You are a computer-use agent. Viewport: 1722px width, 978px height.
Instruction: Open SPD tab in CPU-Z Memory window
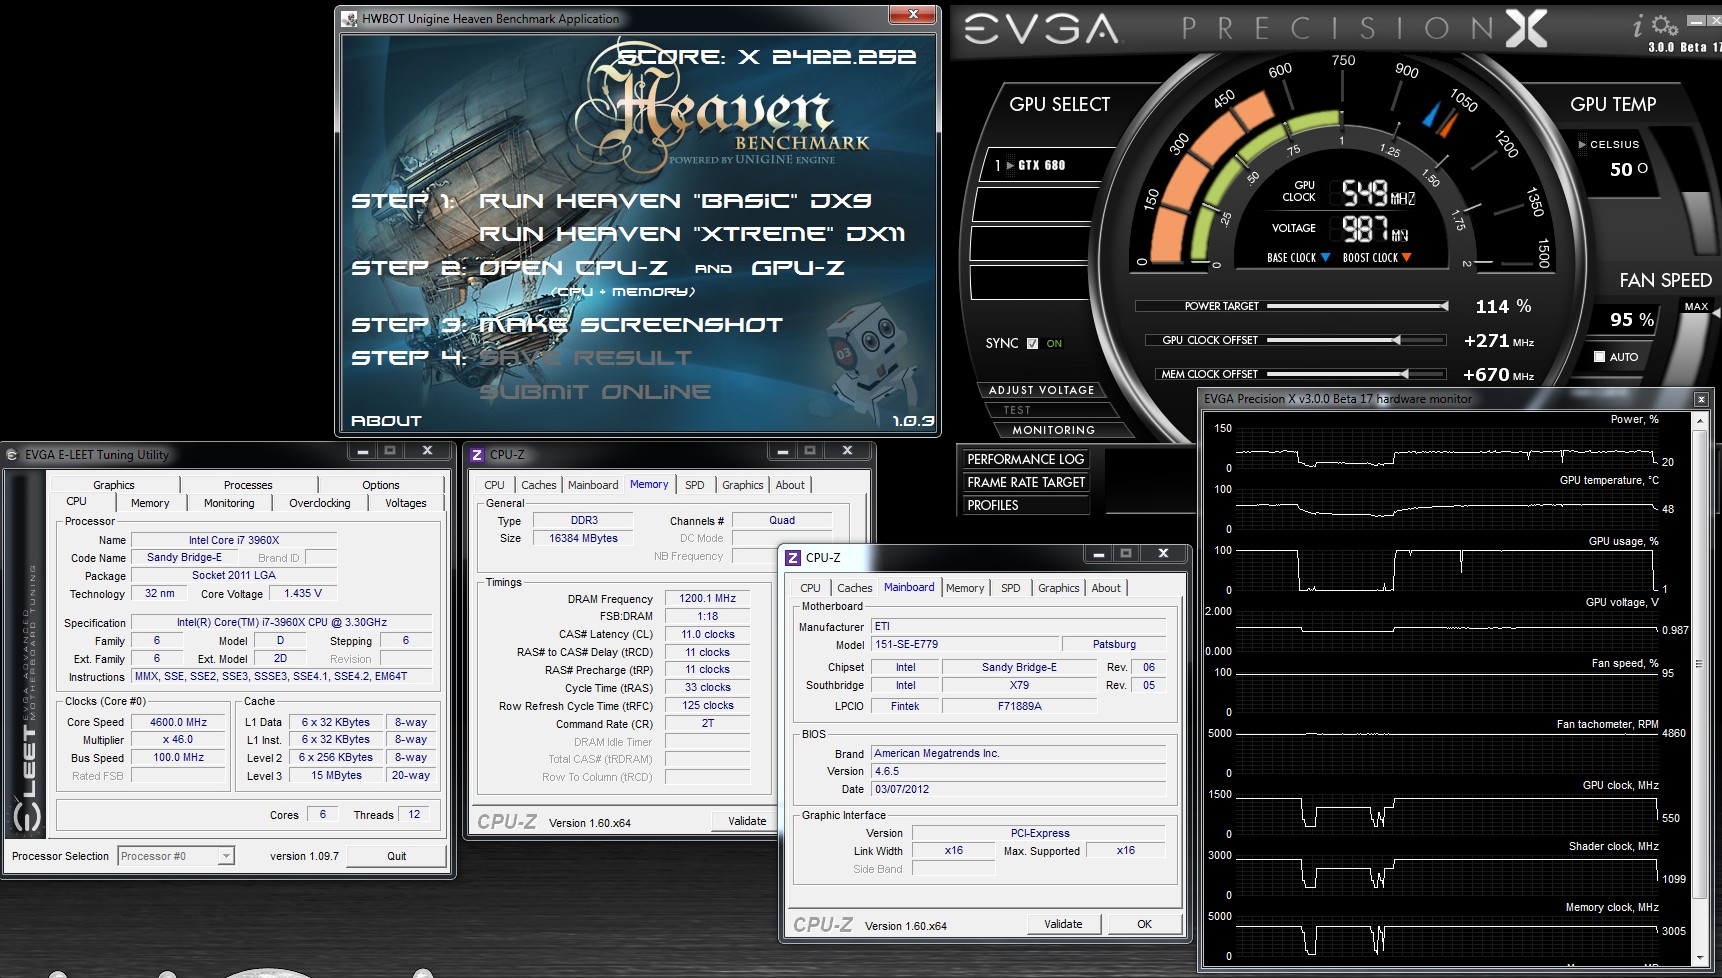(x=695, y=485)
